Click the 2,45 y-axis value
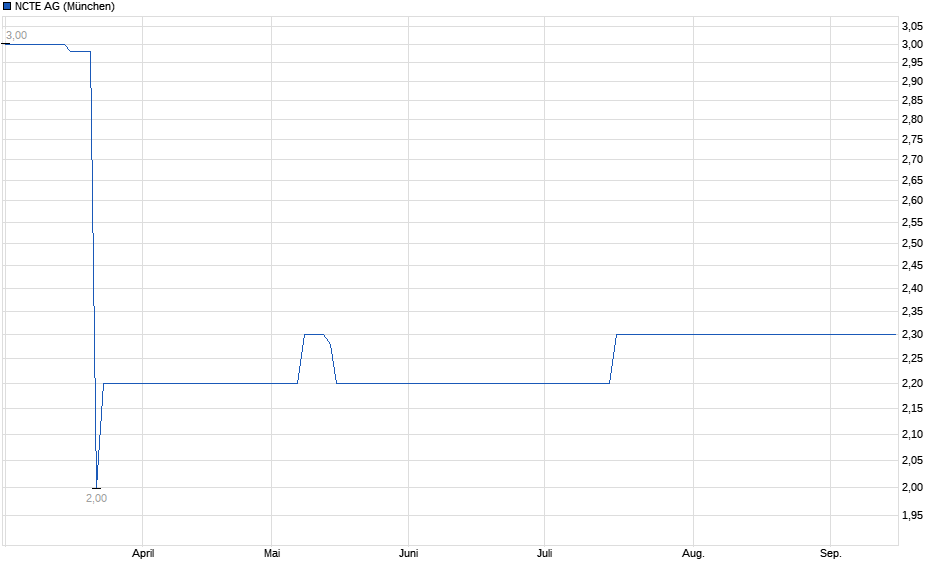The width and height of the screenshot is (940, 579). pyautogui.click(x=912, y=266)
